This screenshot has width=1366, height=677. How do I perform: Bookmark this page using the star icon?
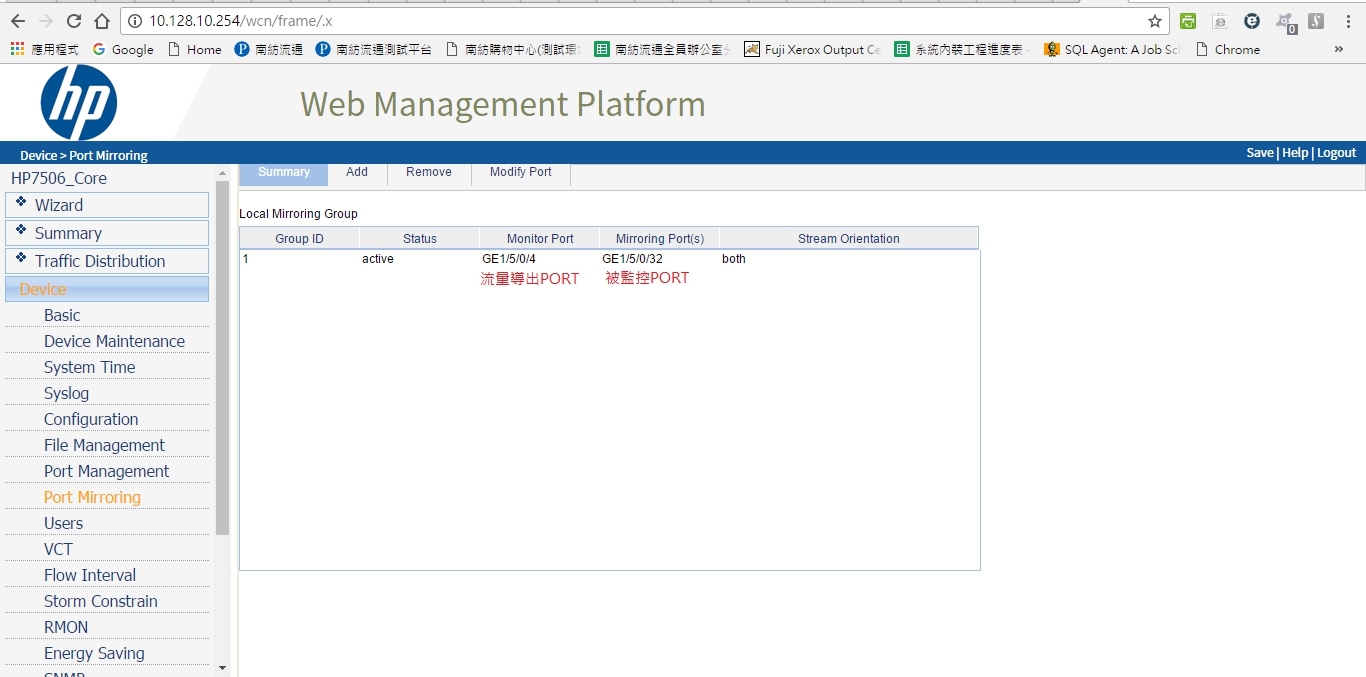(1155, 20)
